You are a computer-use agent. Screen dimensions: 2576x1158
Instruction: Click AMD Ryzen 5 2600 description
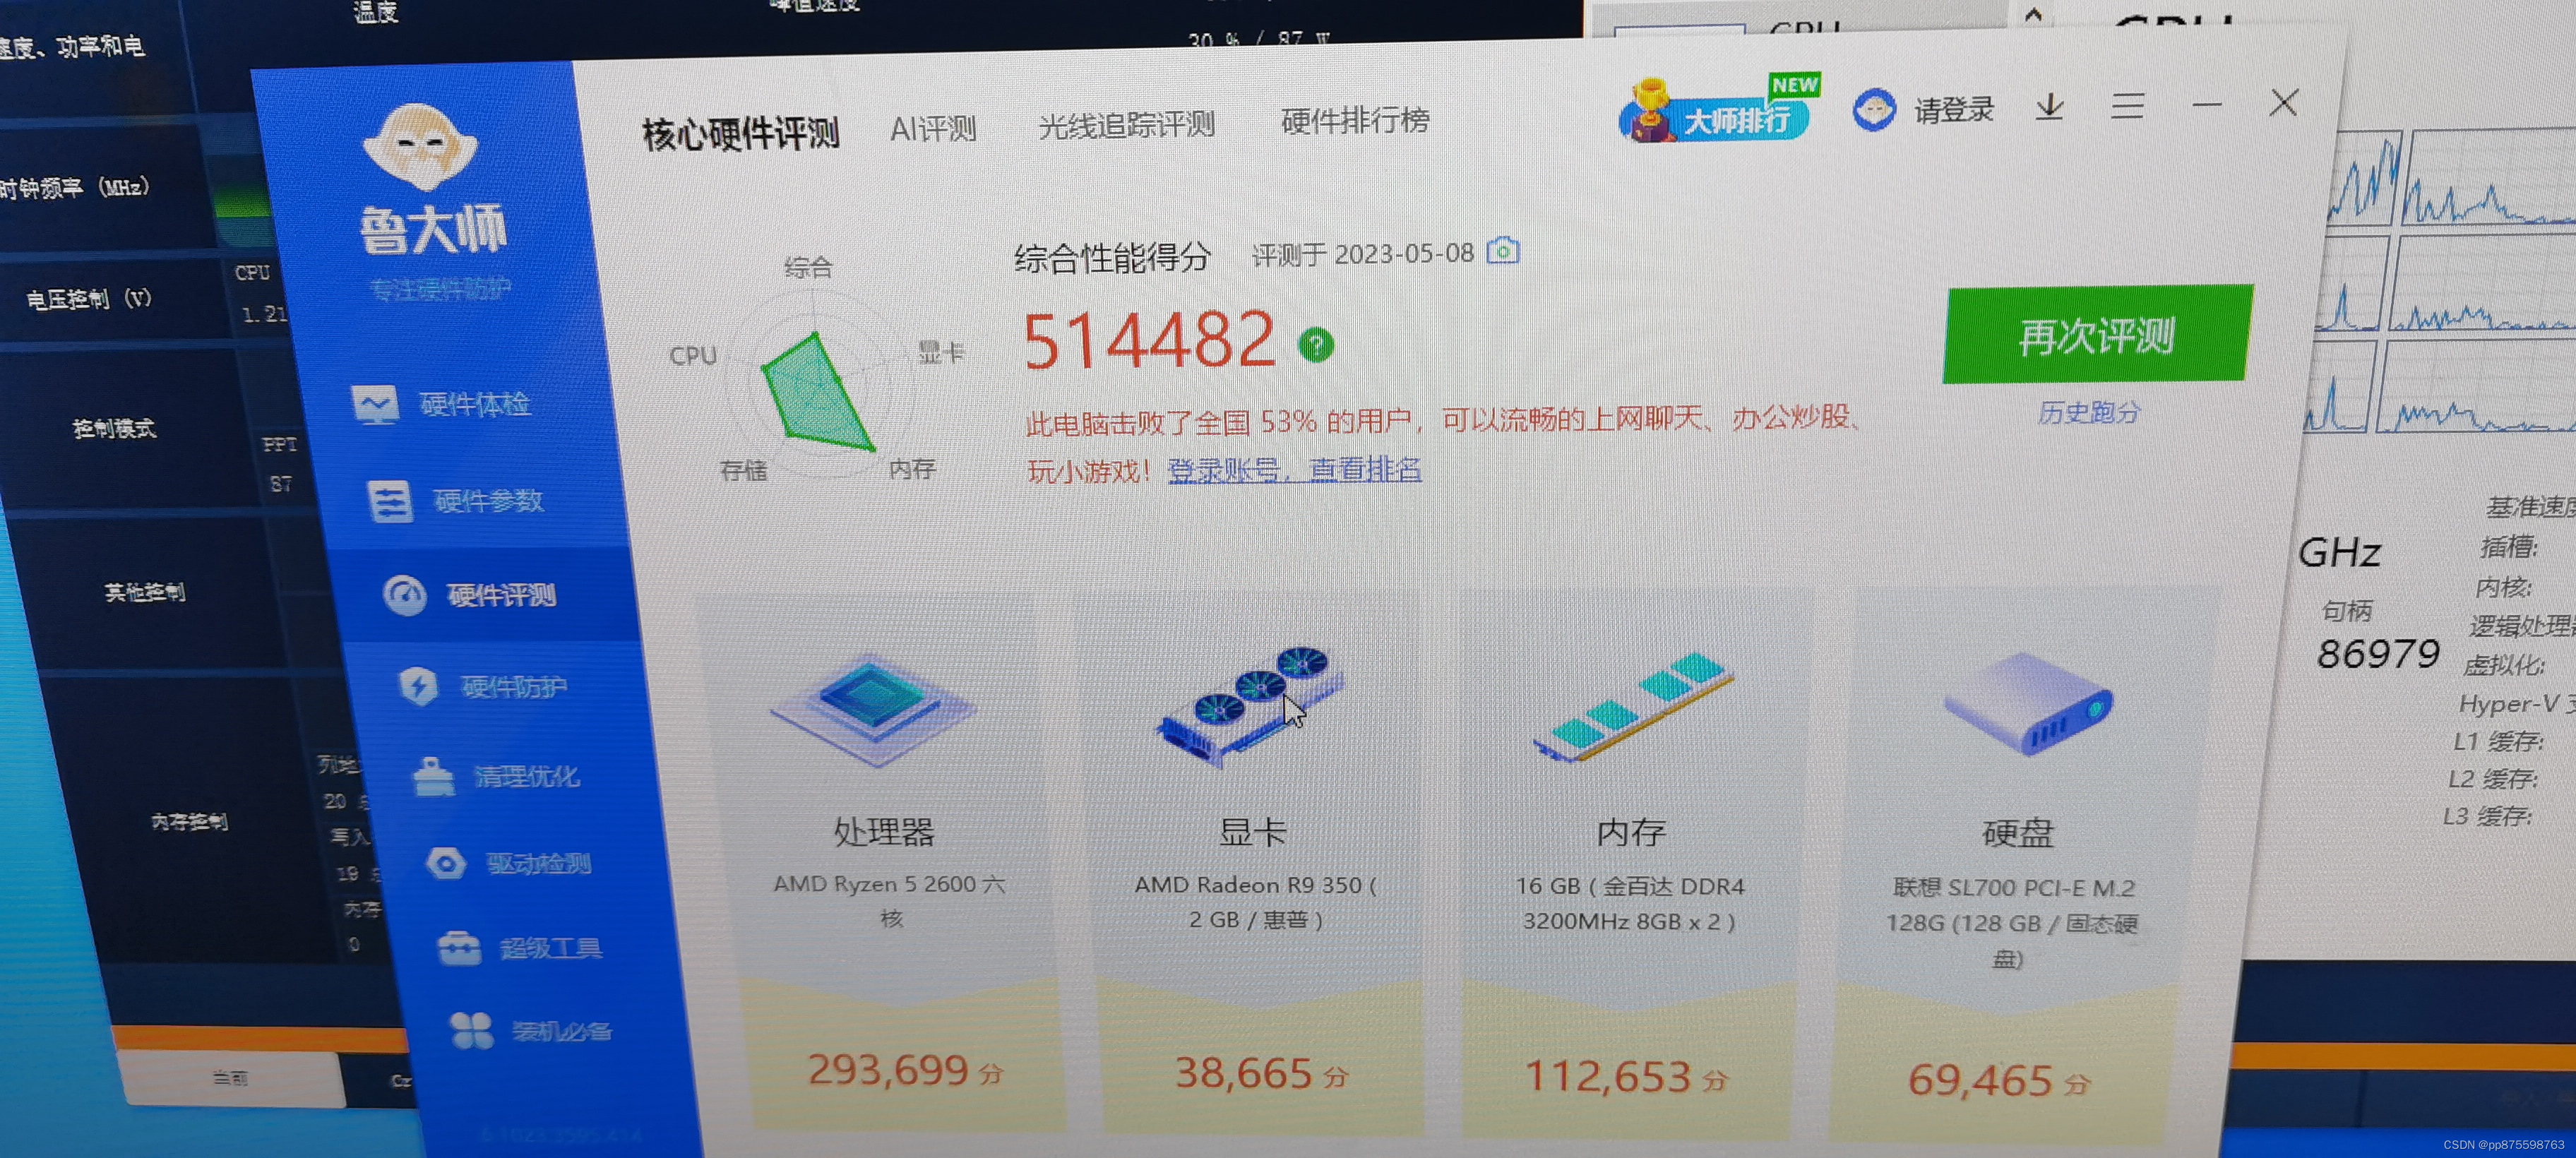pyautogui.click(x=889, y=900)
